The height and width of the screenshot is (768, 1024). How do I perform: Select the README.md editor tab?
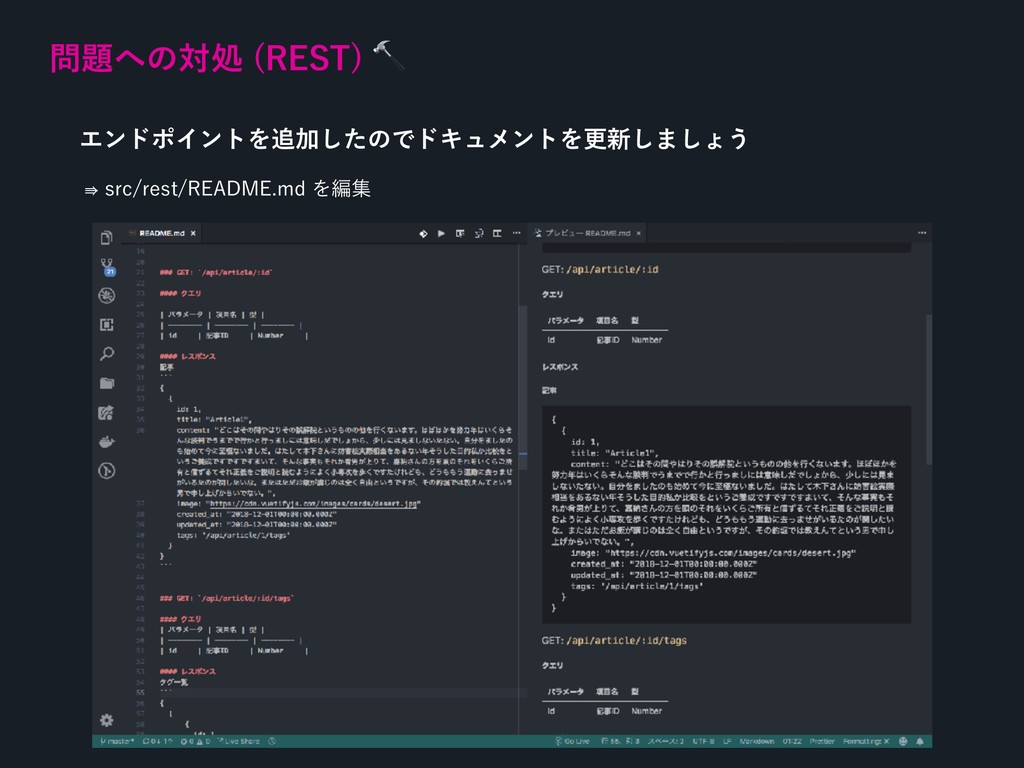(x=162, y=233)
